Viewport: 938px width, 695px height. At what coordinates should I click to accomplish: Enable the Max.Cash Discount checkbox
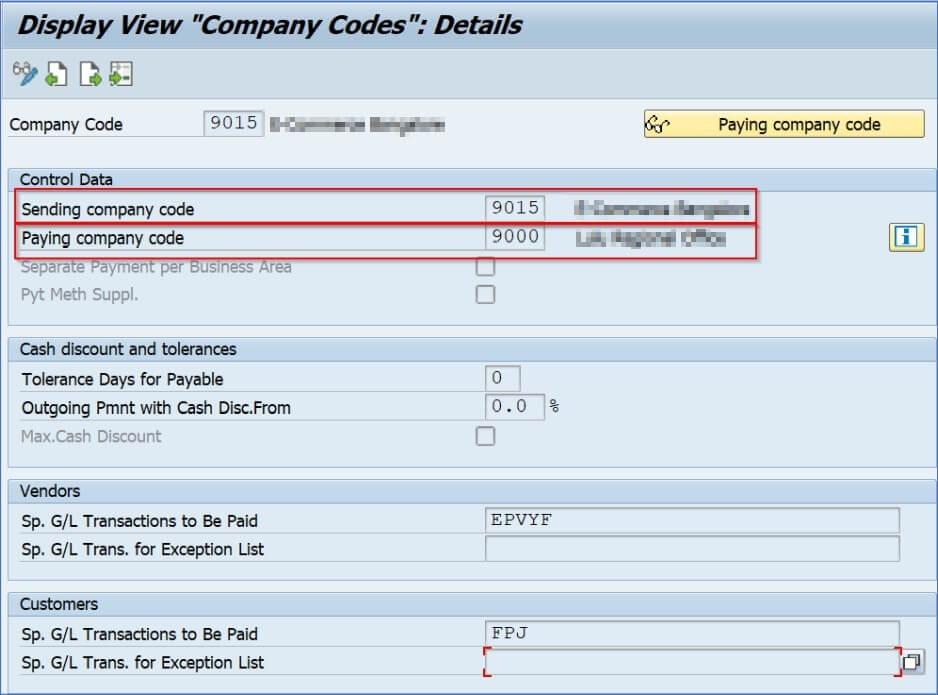coord(485,436)
